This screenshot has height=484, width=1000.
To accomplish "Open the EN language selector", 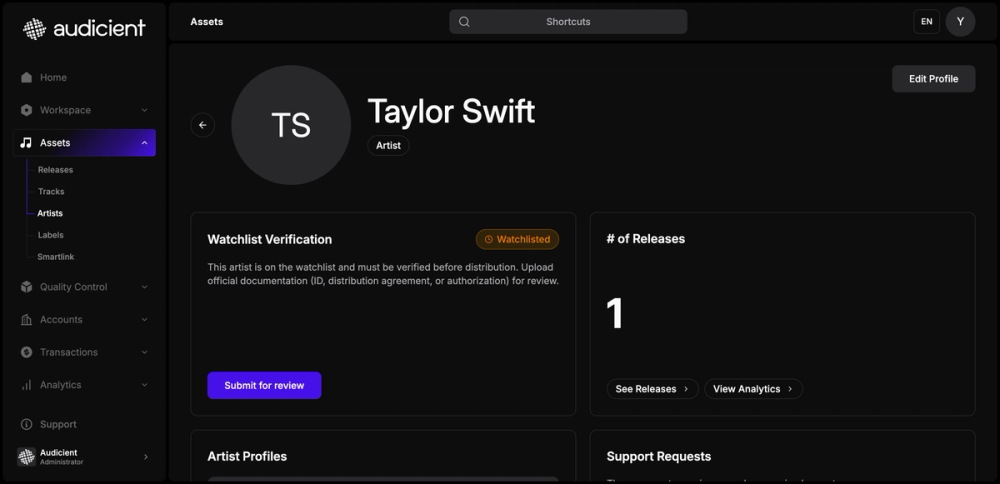I will click(927, 22).
